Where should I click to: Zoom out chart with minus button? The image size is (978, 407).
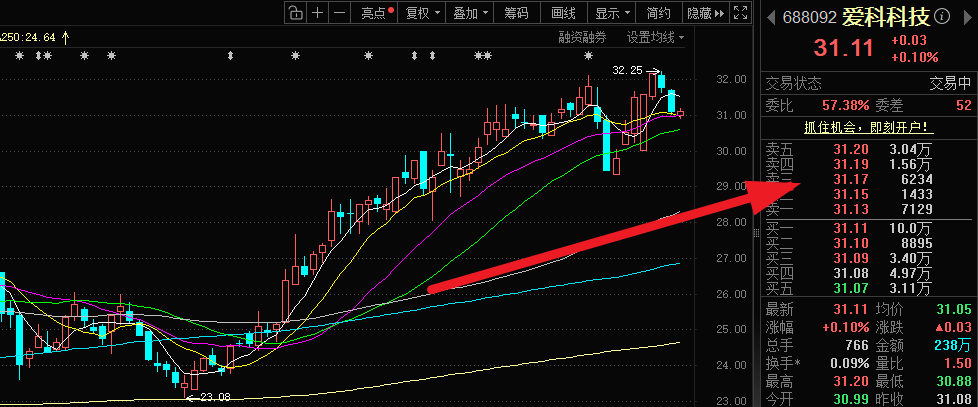pyautogui.click(x=339, y=12)
